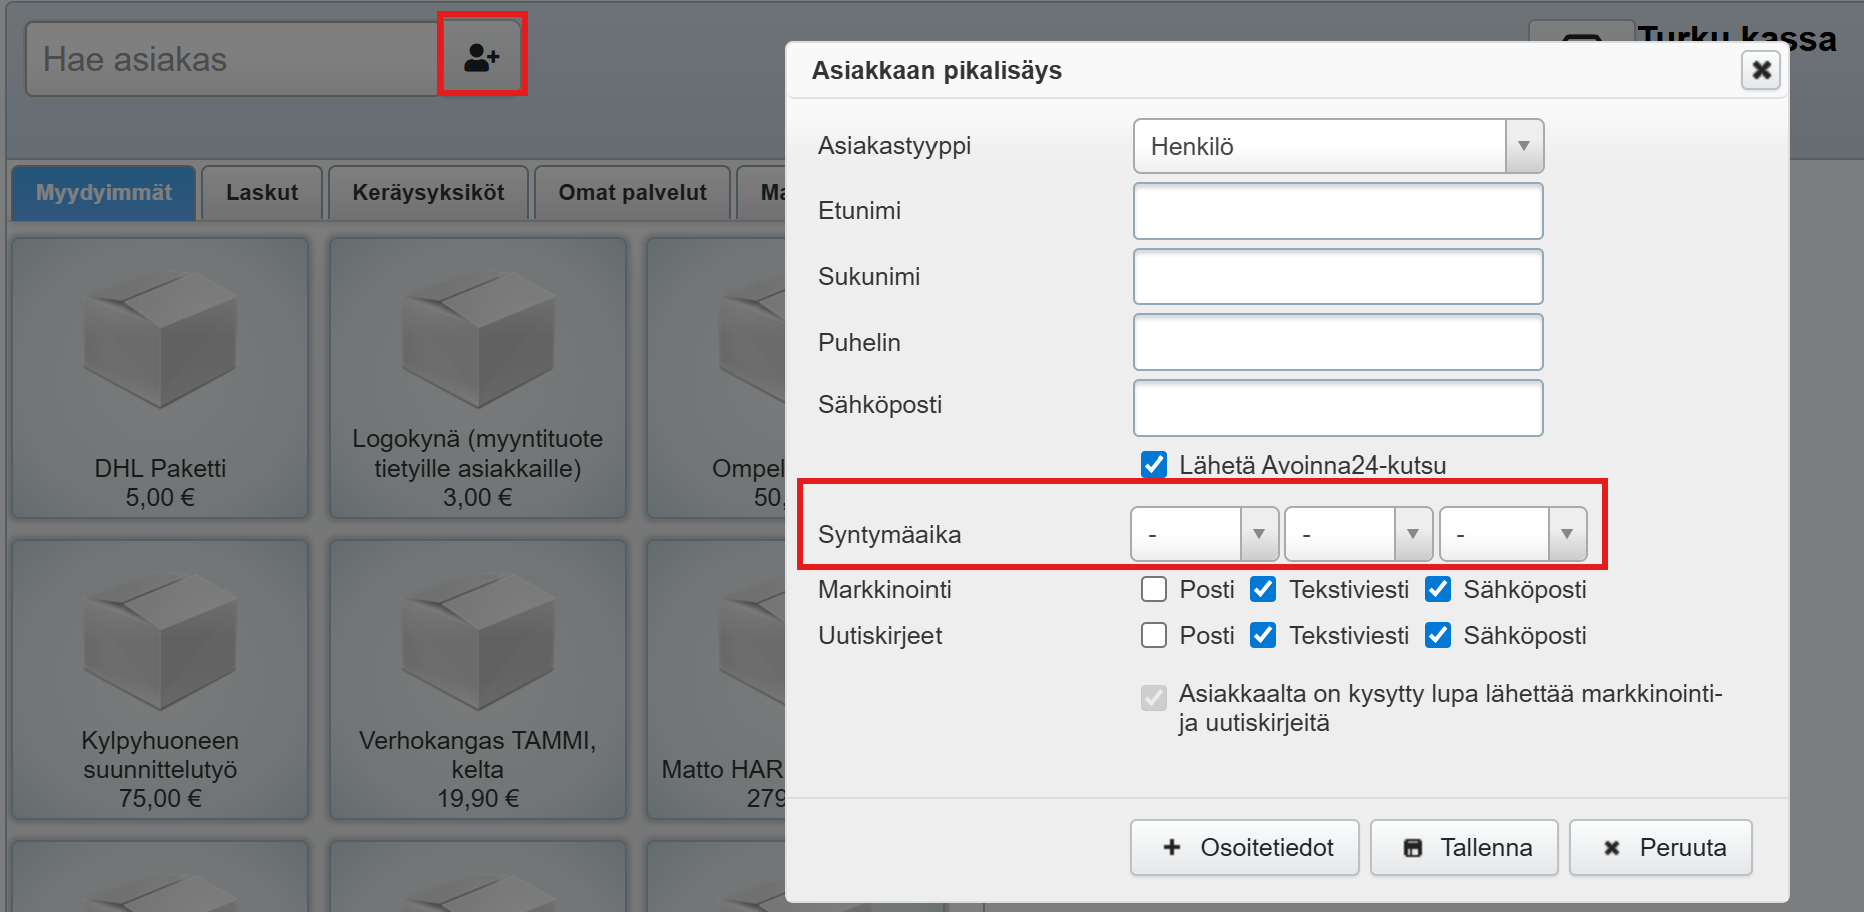Choose the Verhokangas TAMMI product tile
This screenshot has width=1864, height=912.
tap(477, 680)
